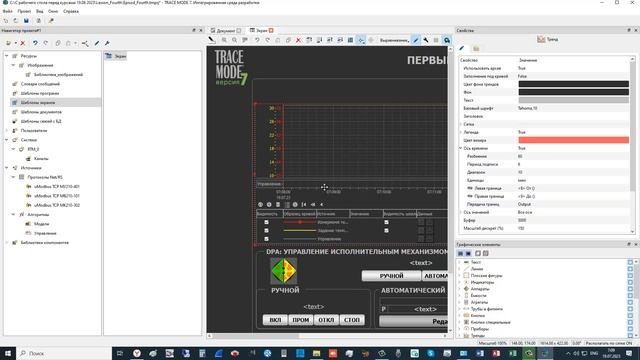Open the Справка menu
Image resolution: width=640 pixels, height=360 pixels.
tap(71, 11)
